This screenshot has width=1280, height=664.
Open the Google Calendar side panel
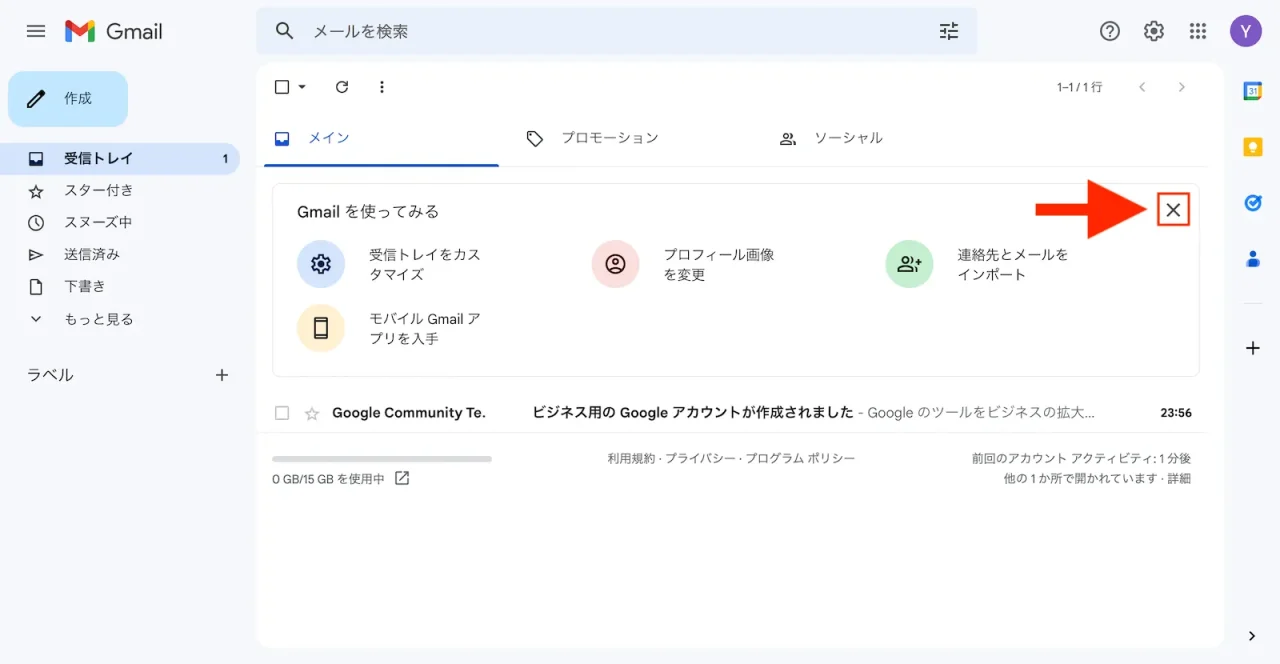1252,90
